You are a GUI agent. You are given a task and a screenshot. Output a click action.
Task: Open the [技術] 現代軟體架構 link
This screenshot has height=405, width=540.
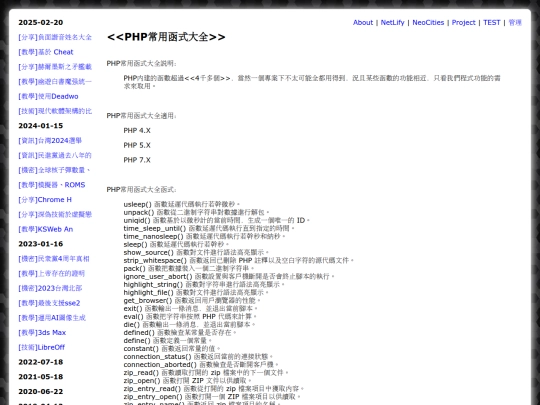click(x=55, y=111)
